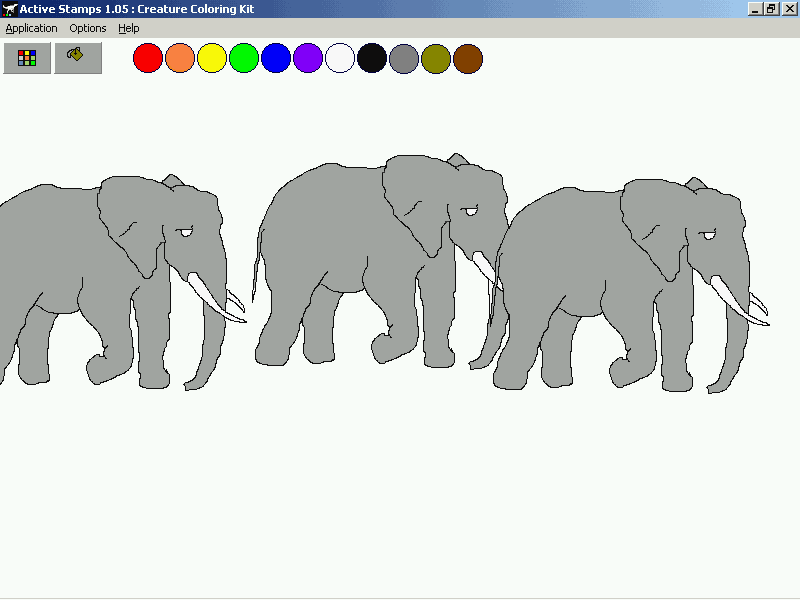The image size is (800, 600).
Task: Open the Help menu
Action: coord(129,28)
